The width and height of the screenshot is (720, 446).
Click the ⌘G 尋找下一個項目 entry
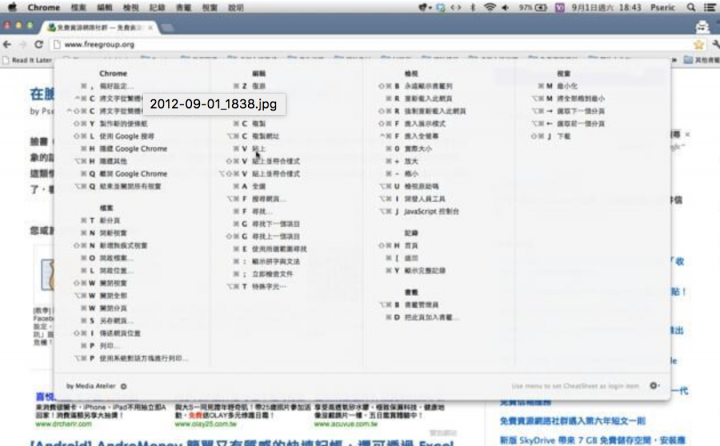(x=266, y=224)
